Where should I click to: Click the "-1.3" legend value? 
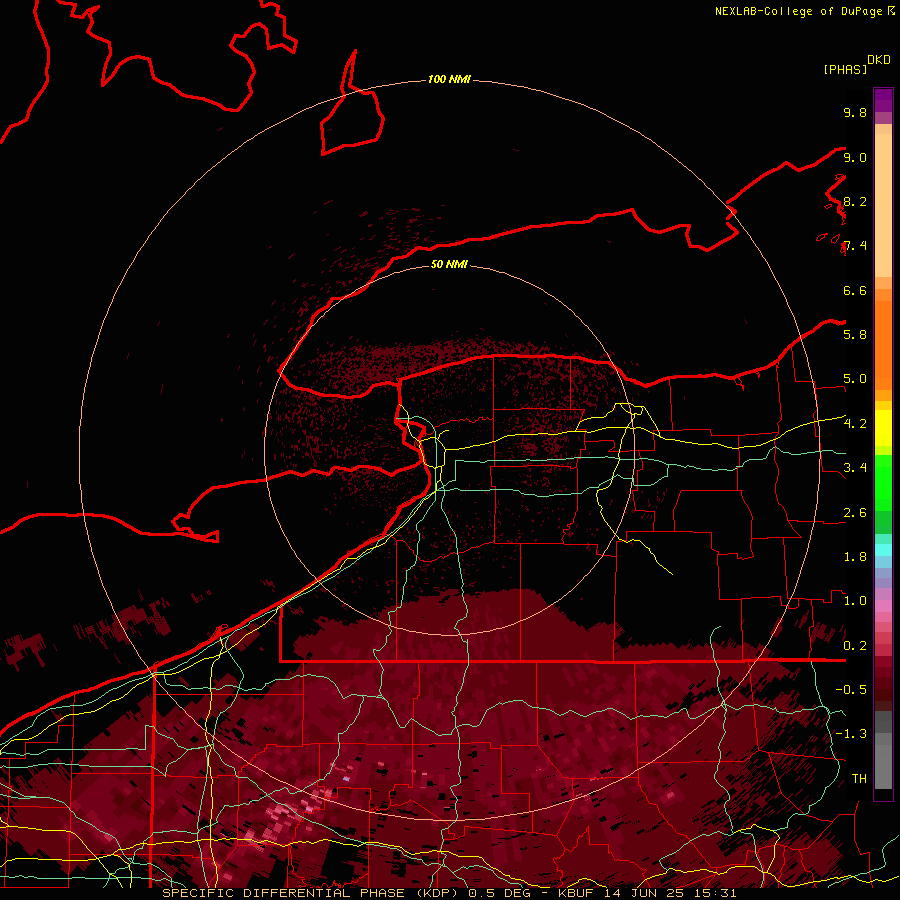coord(851,734)
